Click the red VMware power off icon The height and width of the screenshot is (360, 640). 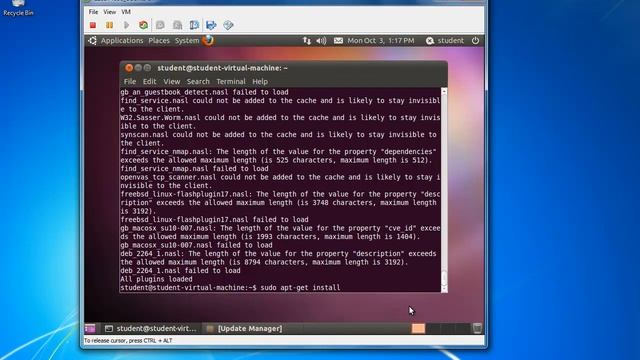93,25
